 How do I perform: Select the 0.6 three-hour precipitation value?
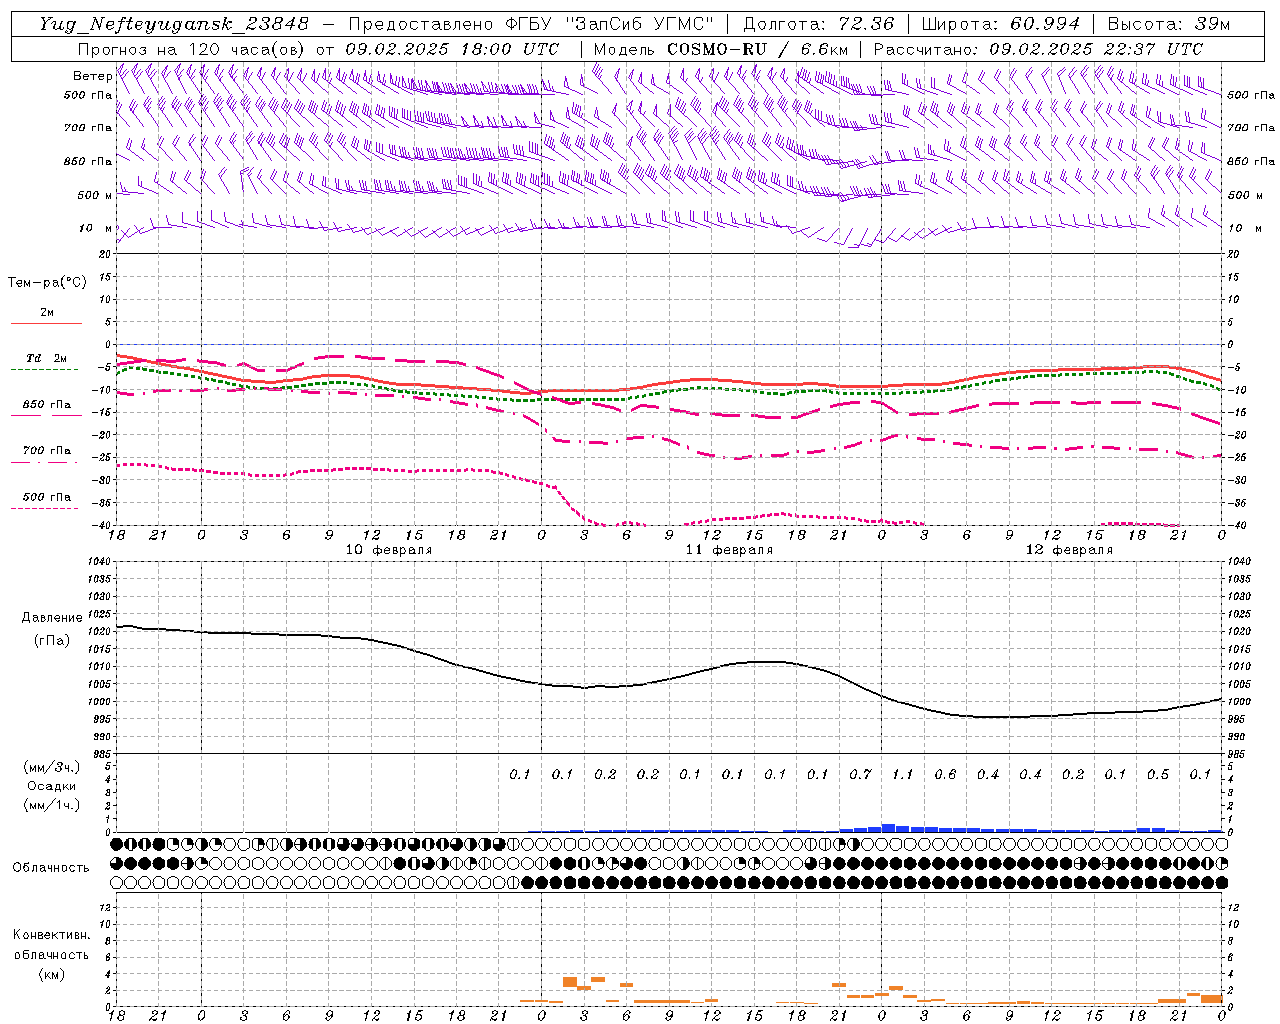point(945,774)
